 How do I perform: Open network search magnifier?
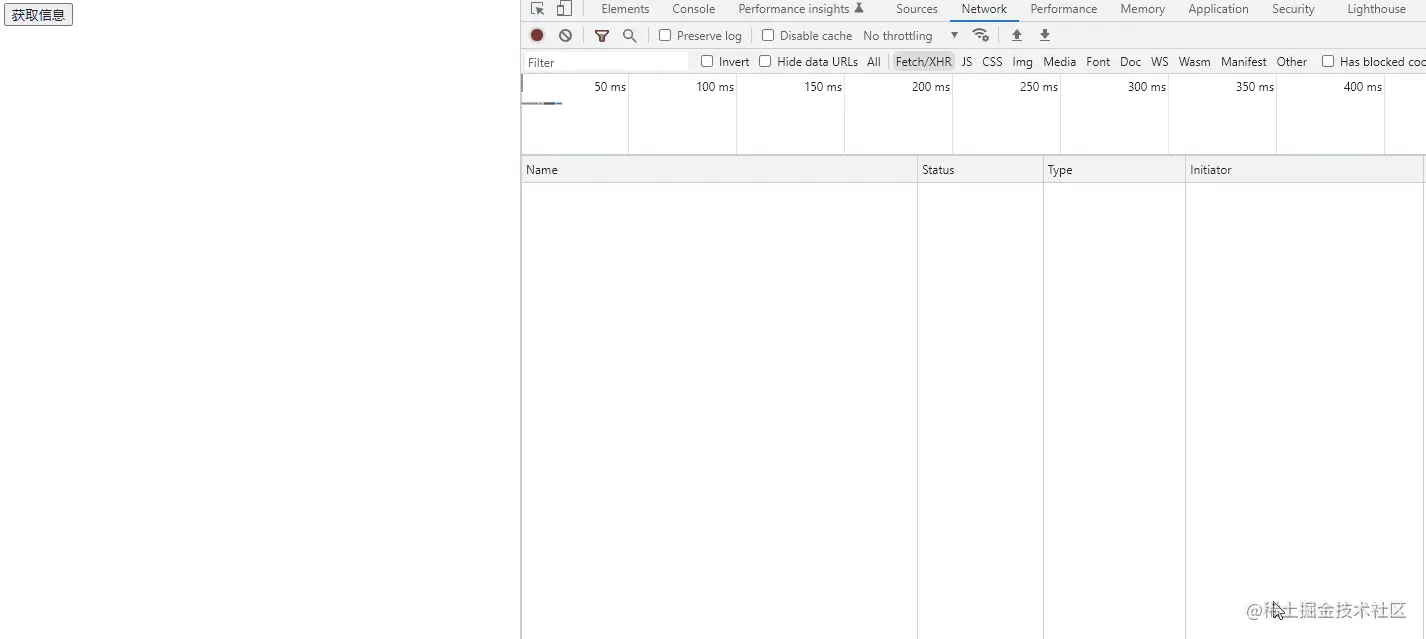629,35
